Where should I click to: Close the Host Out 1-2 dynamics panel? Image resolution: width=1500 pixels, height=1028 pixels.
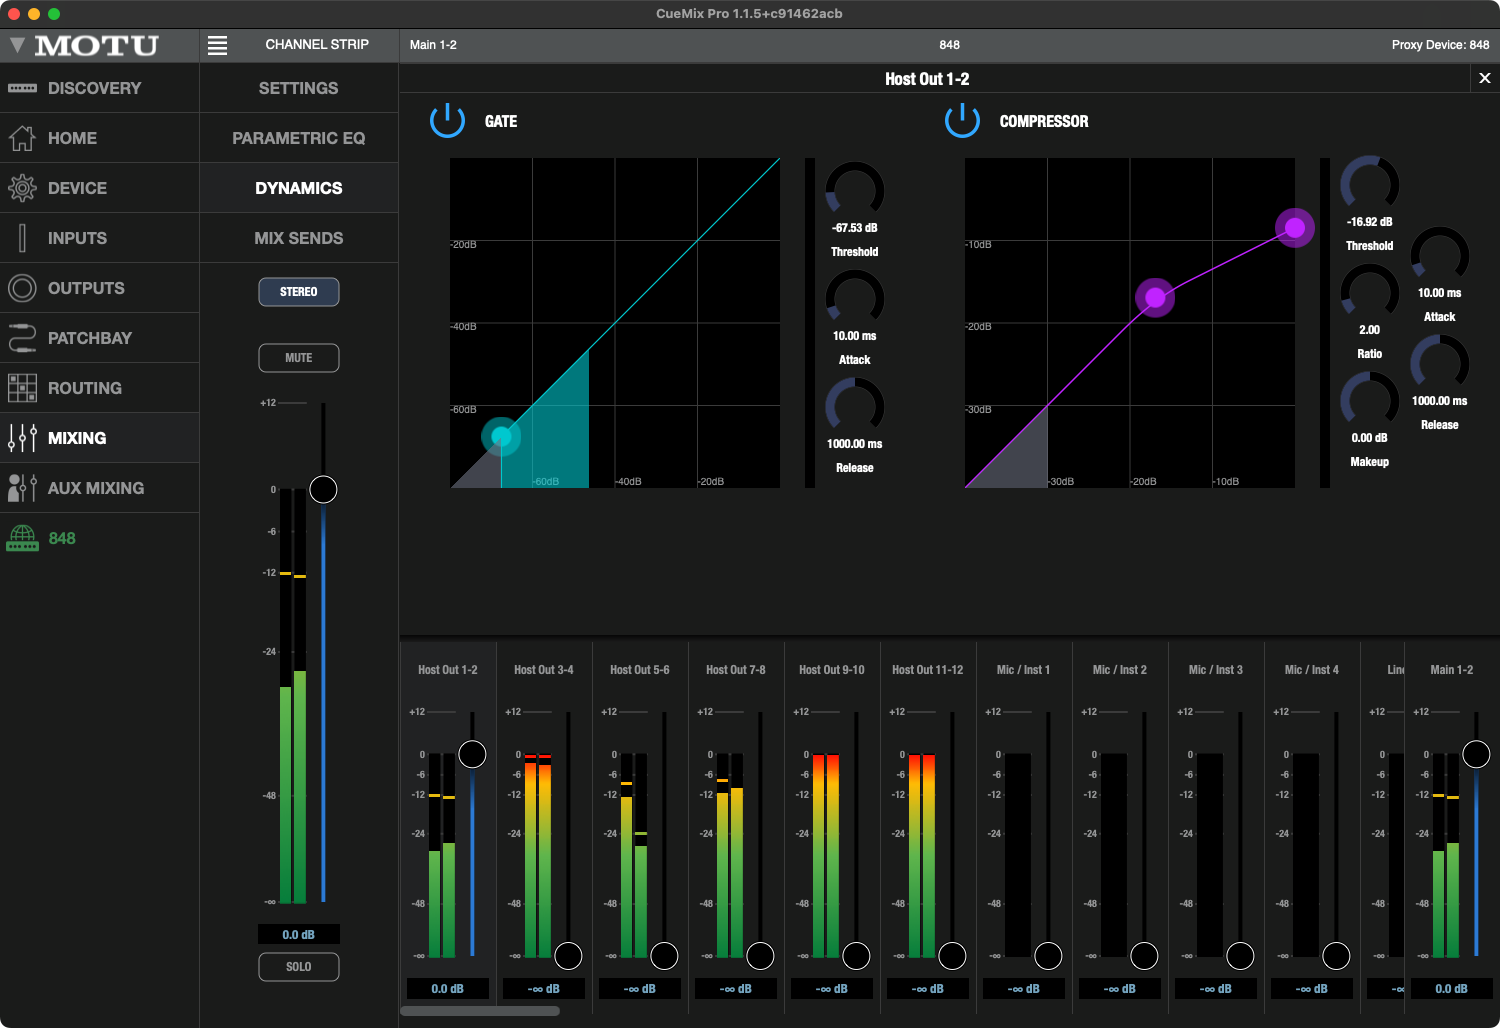pyautogui.click(x=1485, y=78)
